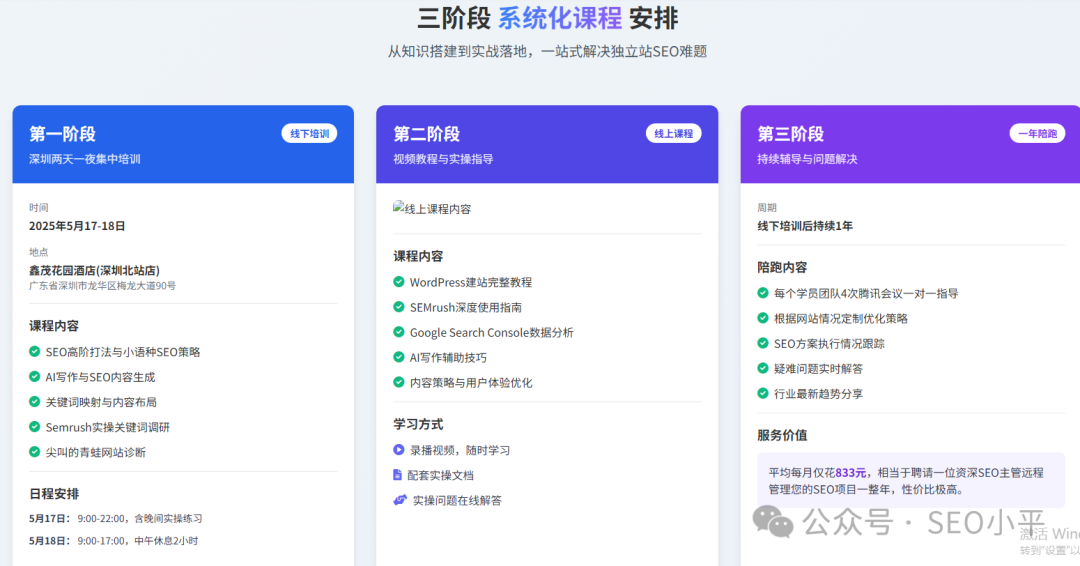Click the 5月18日 schedule line
Viewport: 1080px width, 566px height.
(114, 541)
